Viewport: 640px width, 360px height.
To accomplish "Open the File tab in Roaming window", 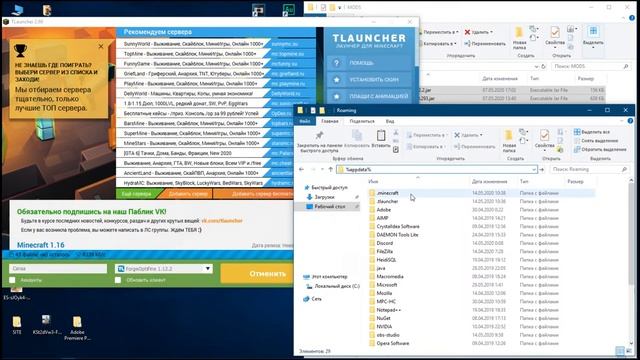I will 304,121.
